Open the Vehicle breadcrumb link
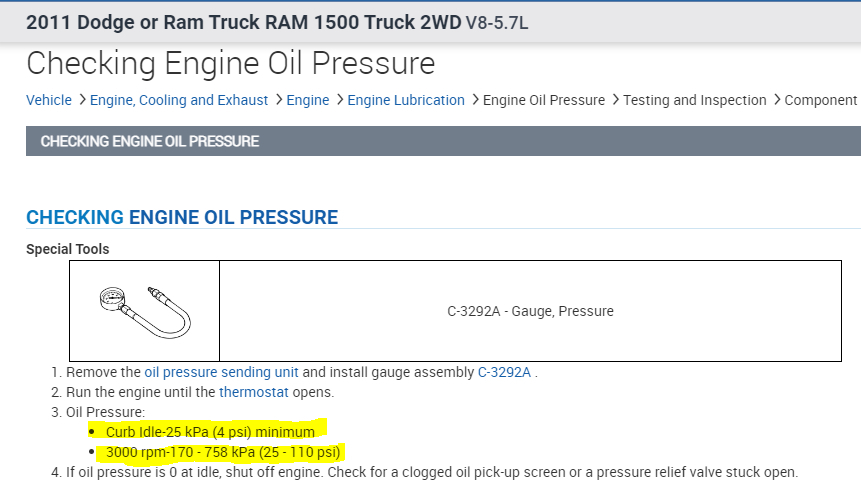The height and width of the screenshot is (504, 861). 49,100
